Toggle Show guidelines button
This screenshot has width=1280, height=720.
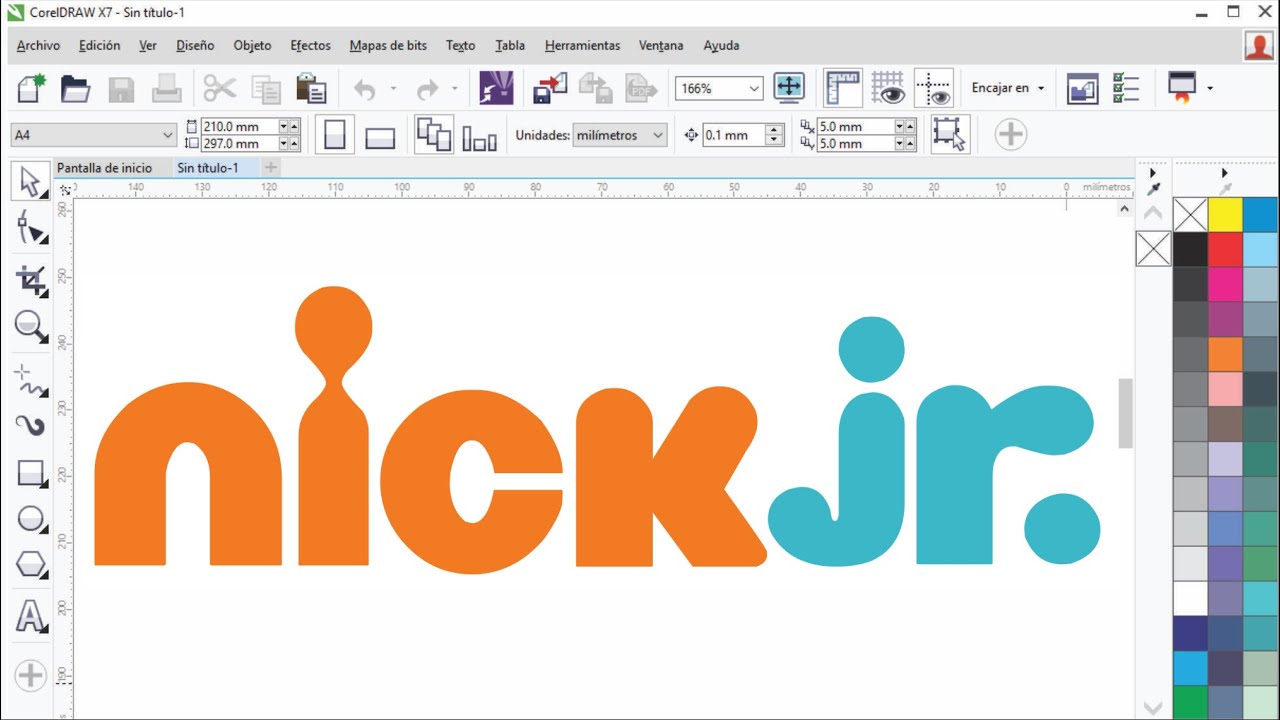click(x=934, y=88)
